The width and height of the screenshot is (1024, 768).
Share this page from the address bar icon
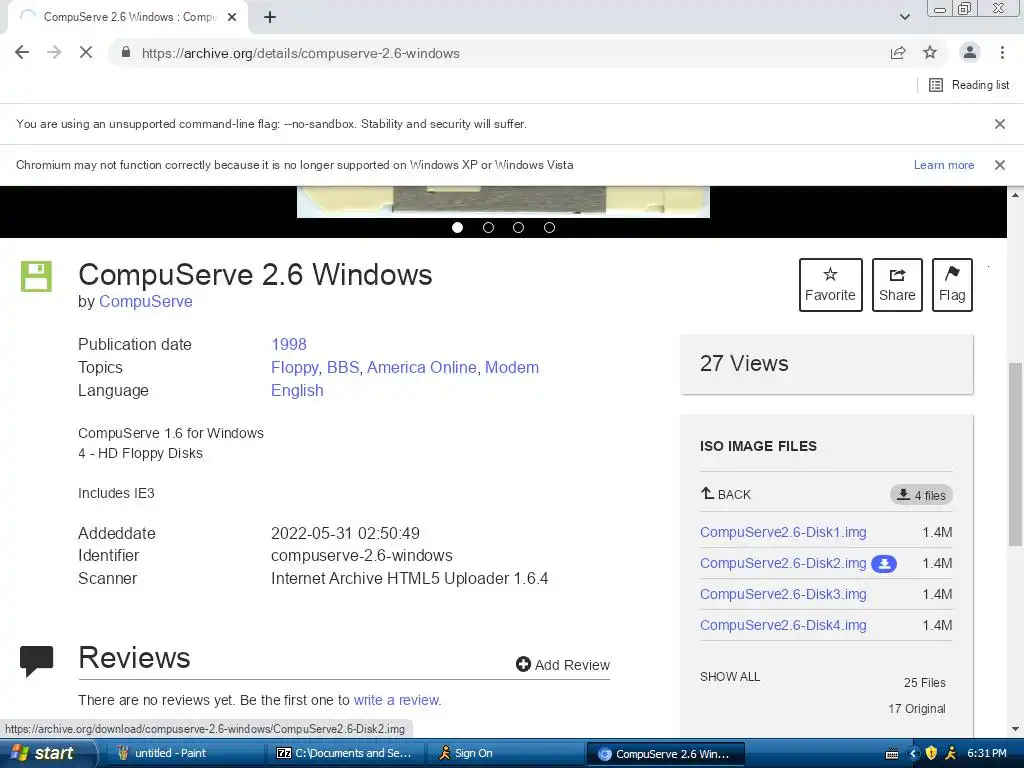(898, 53)
